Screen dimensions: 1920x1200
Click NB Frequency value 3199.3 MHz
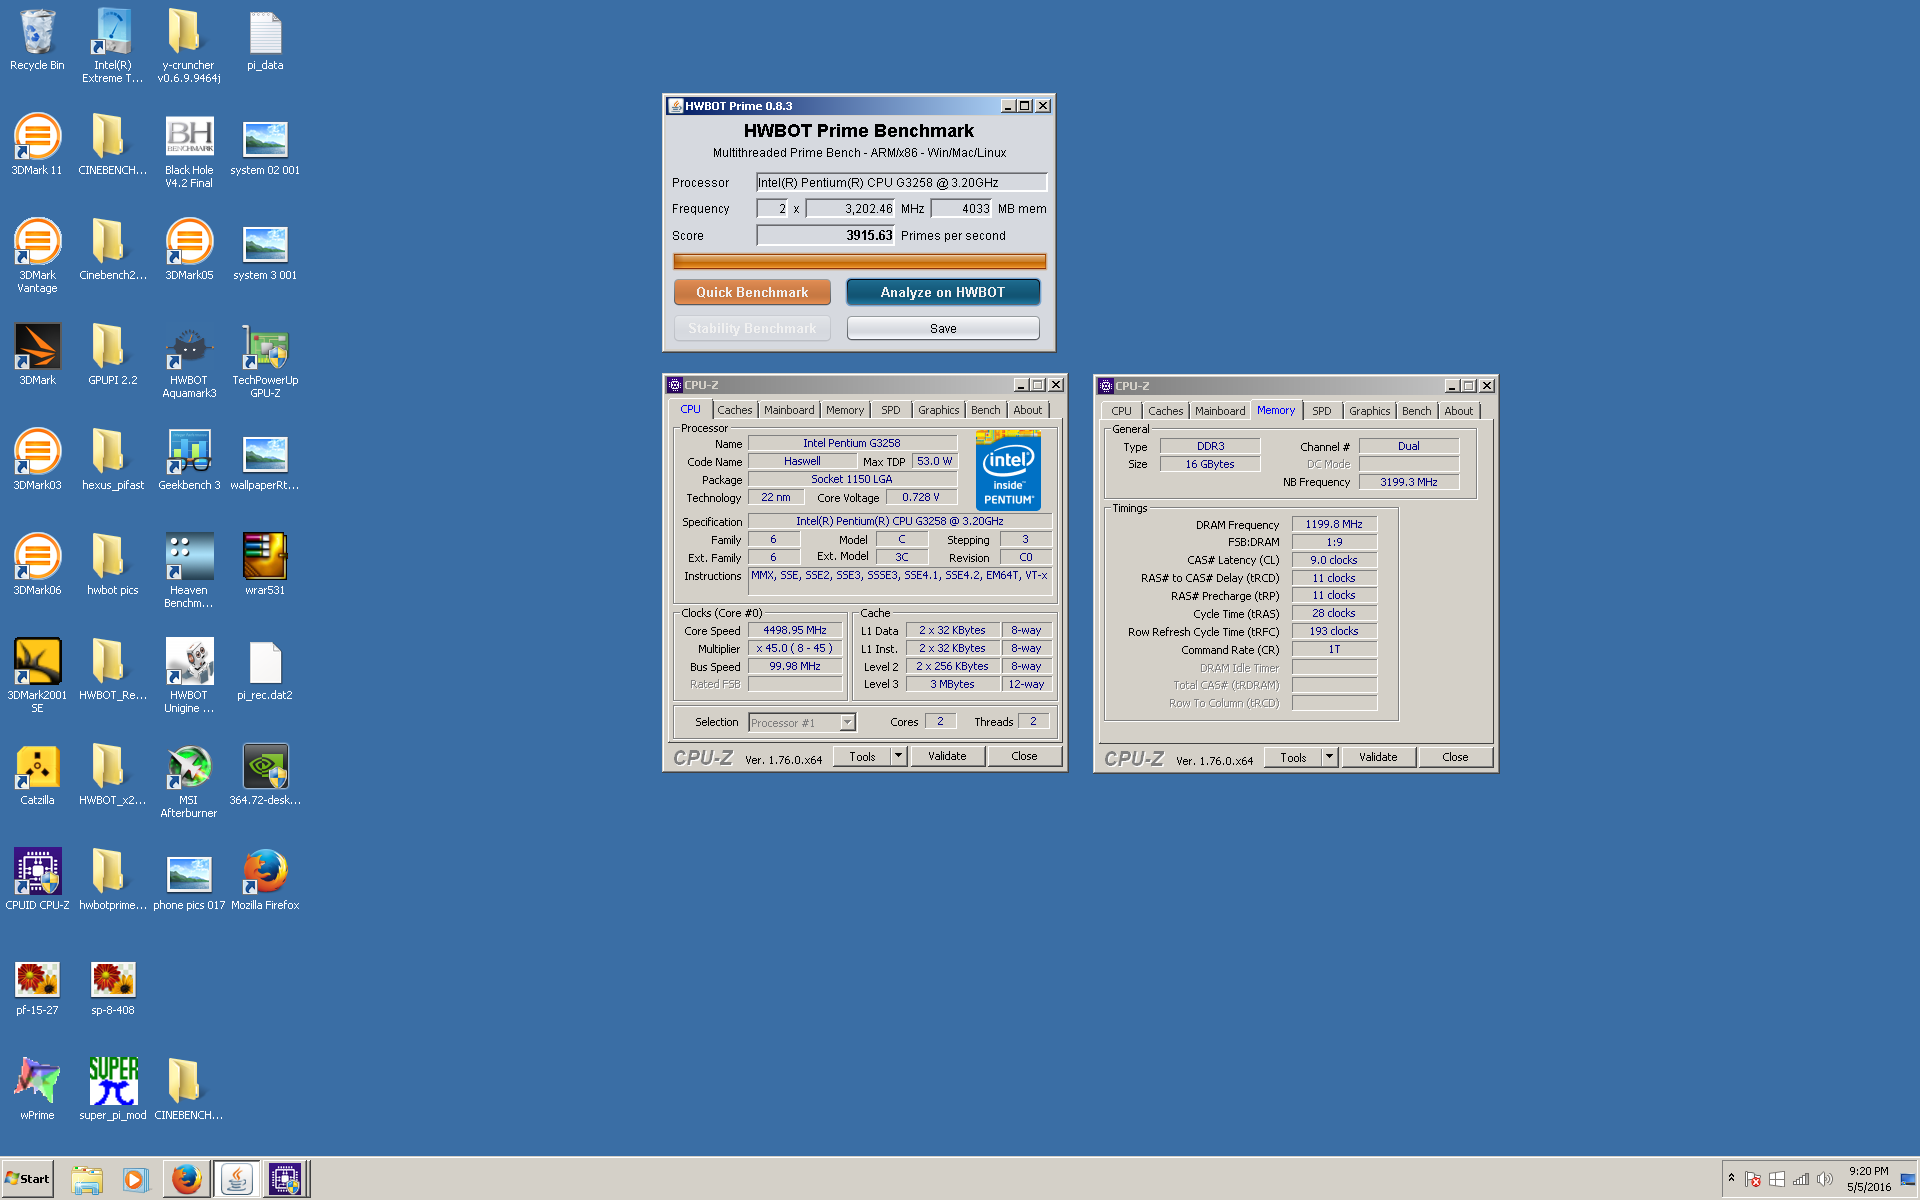point(1408,482)
